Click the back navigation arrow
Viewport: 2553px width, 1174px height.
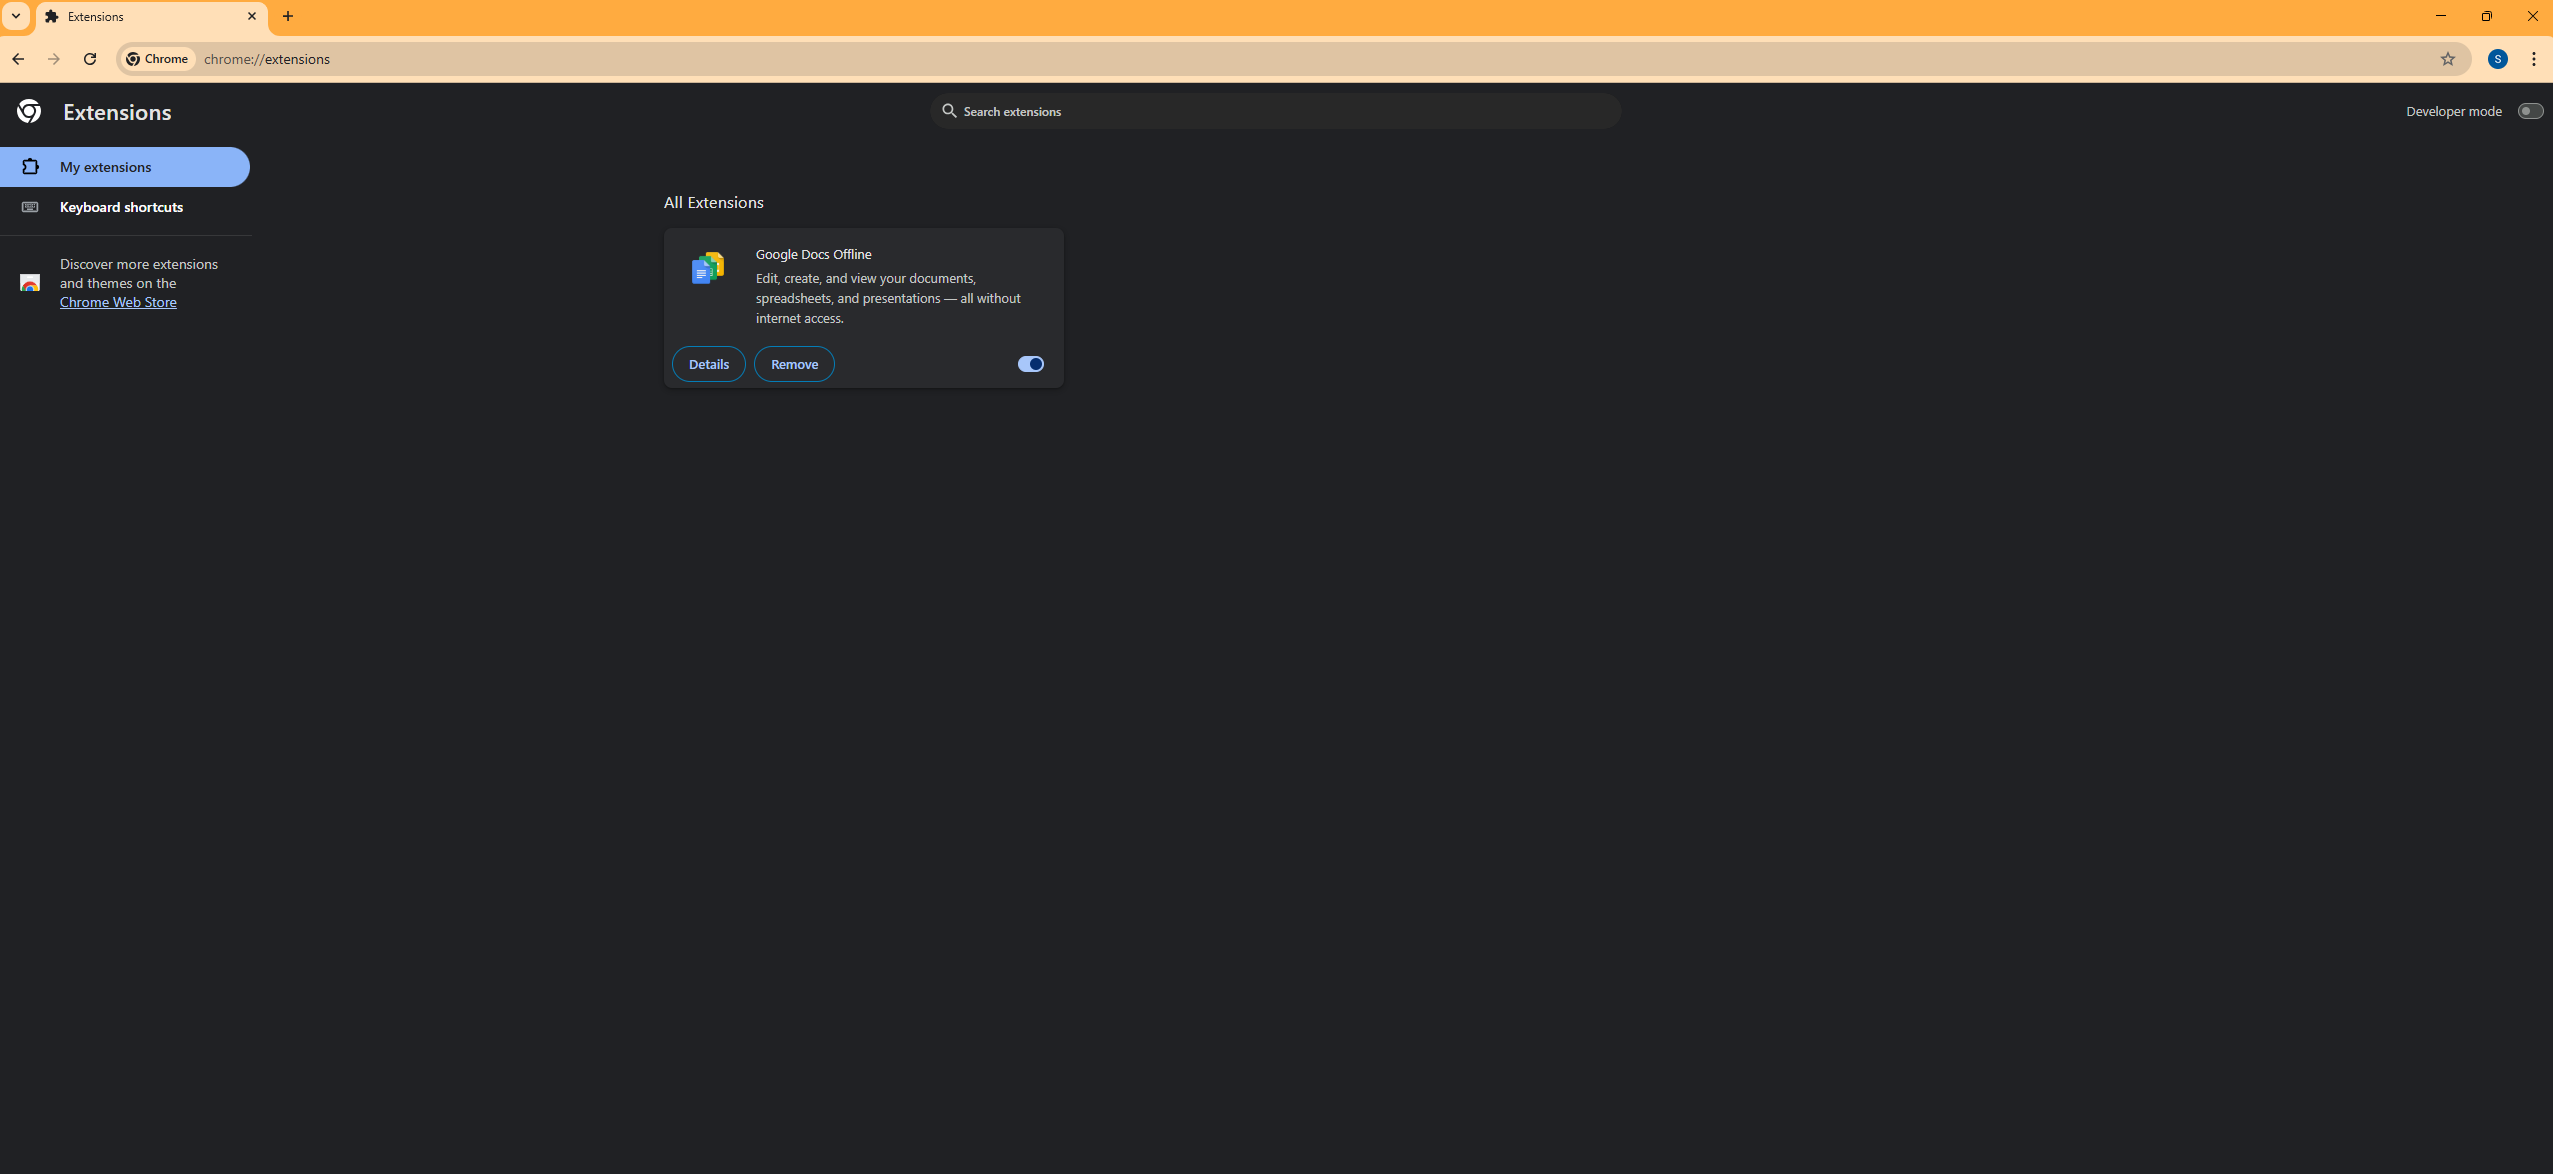coord(18,59)
